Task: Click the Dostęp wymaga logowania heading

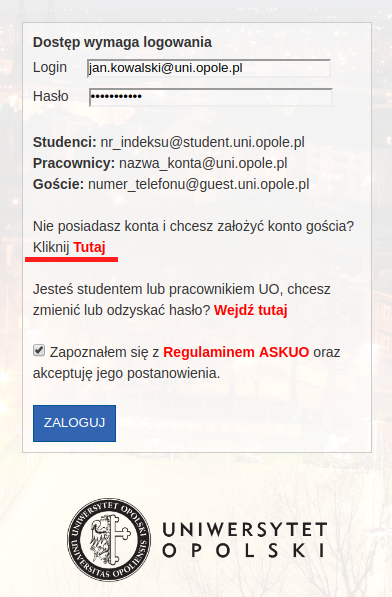Action: 122,42
